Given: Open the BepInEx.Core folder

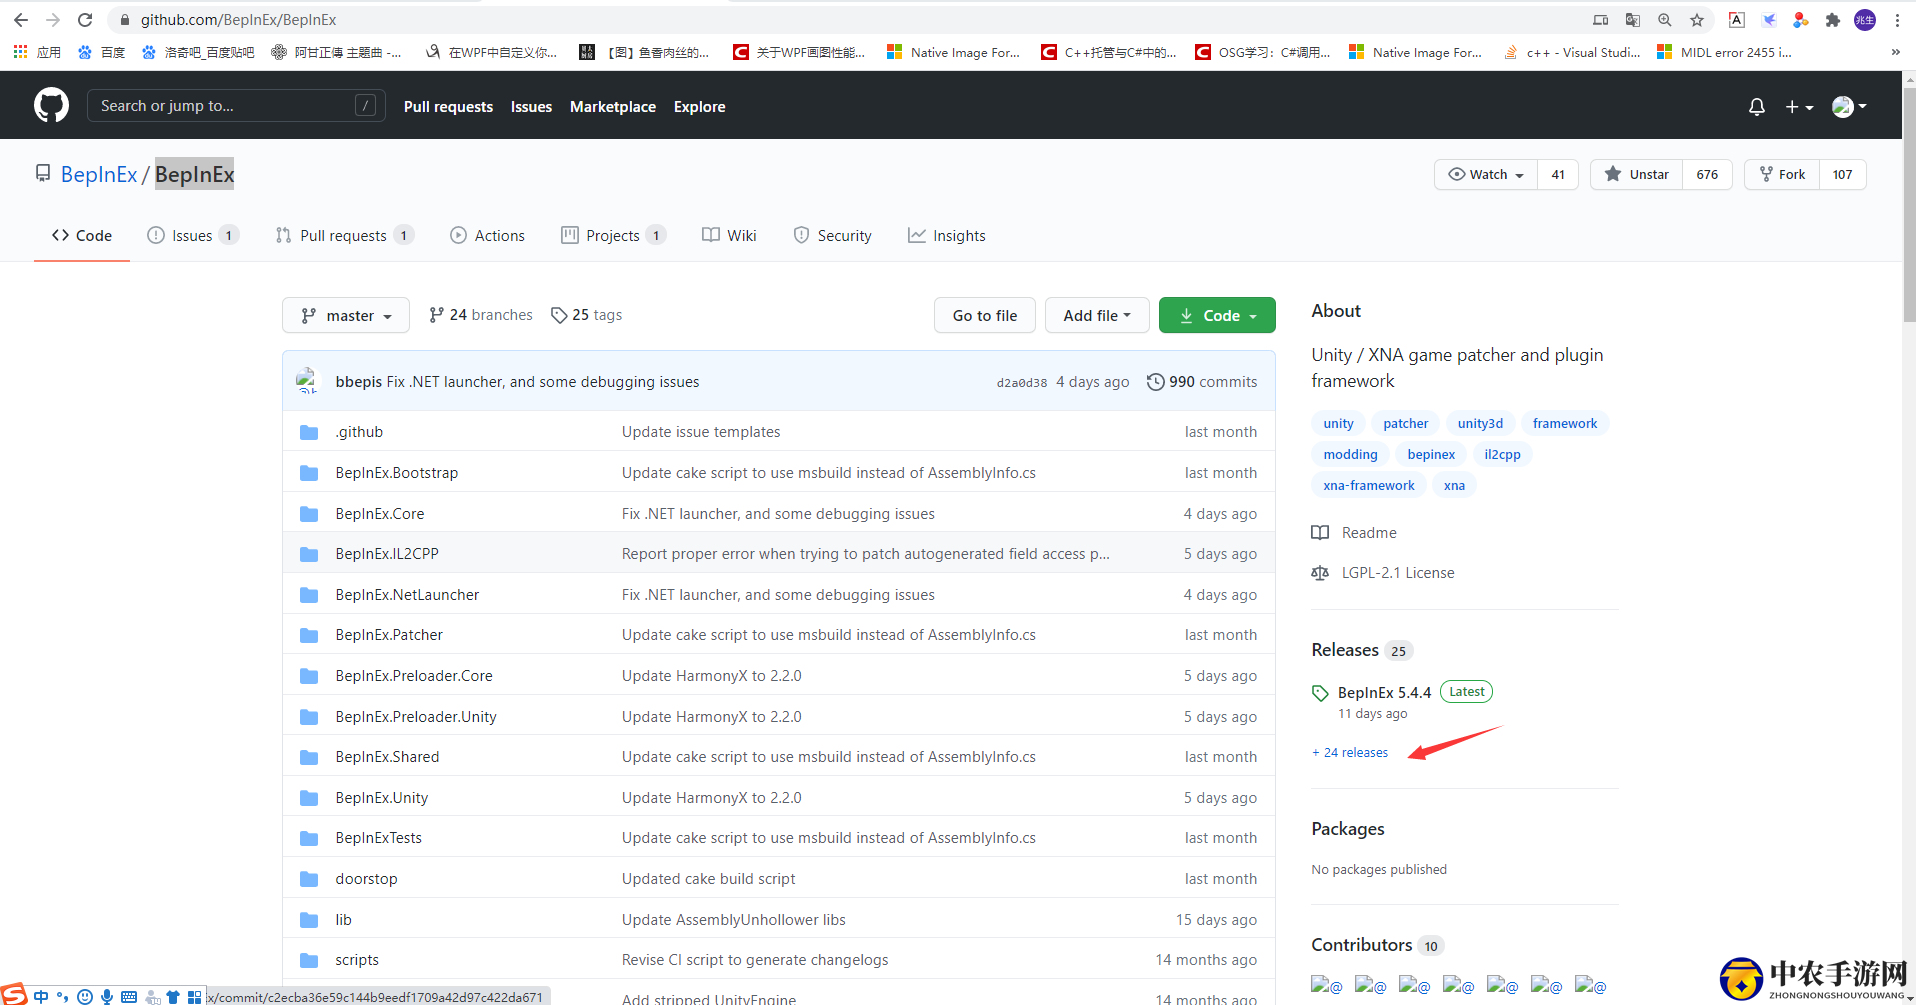Looking at the screenshot, I should point(380,514).
